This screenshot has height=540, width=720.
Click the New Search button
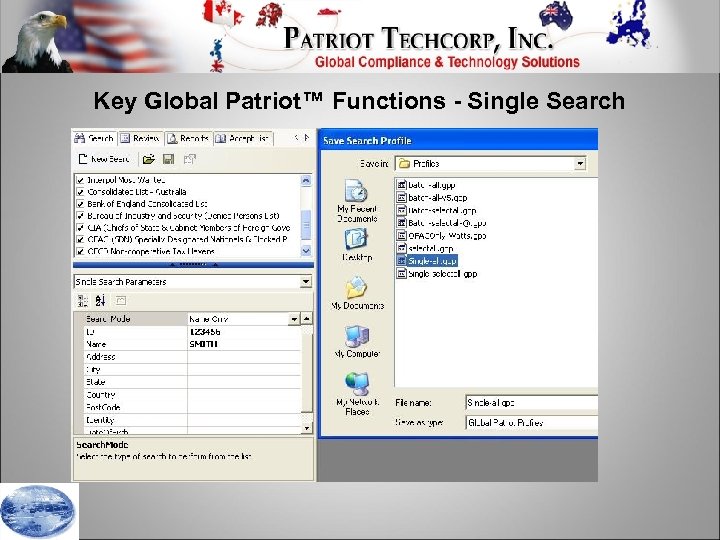pos(104,159)
